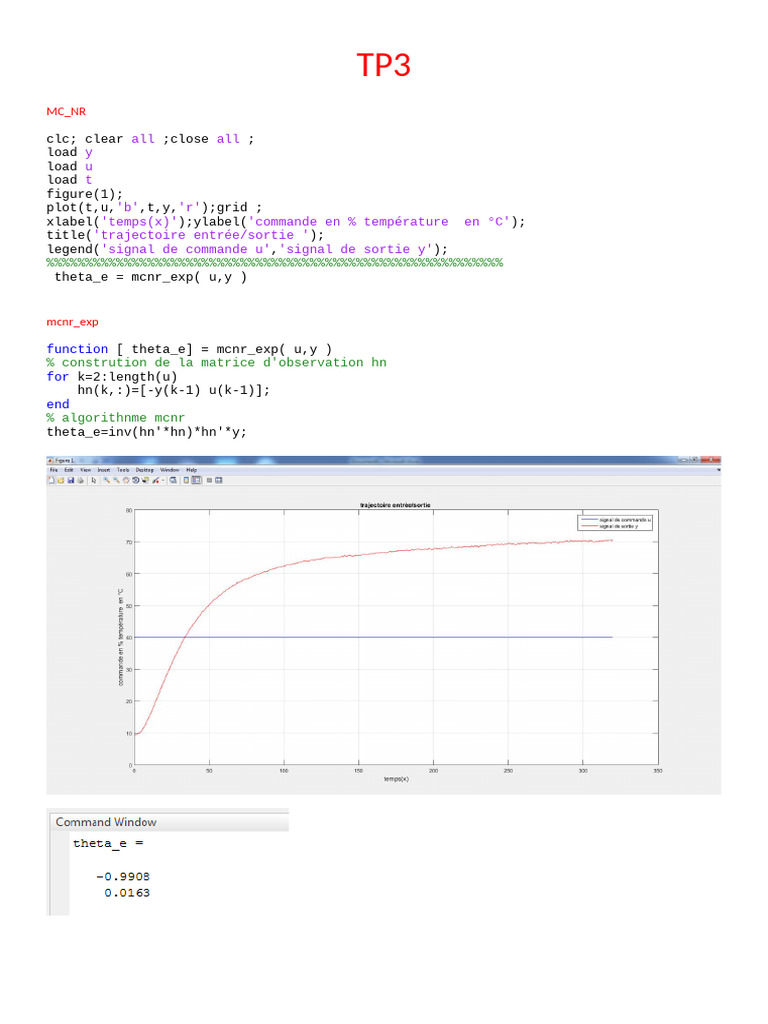Select the Rotate 3D tool

coord(136,480)
